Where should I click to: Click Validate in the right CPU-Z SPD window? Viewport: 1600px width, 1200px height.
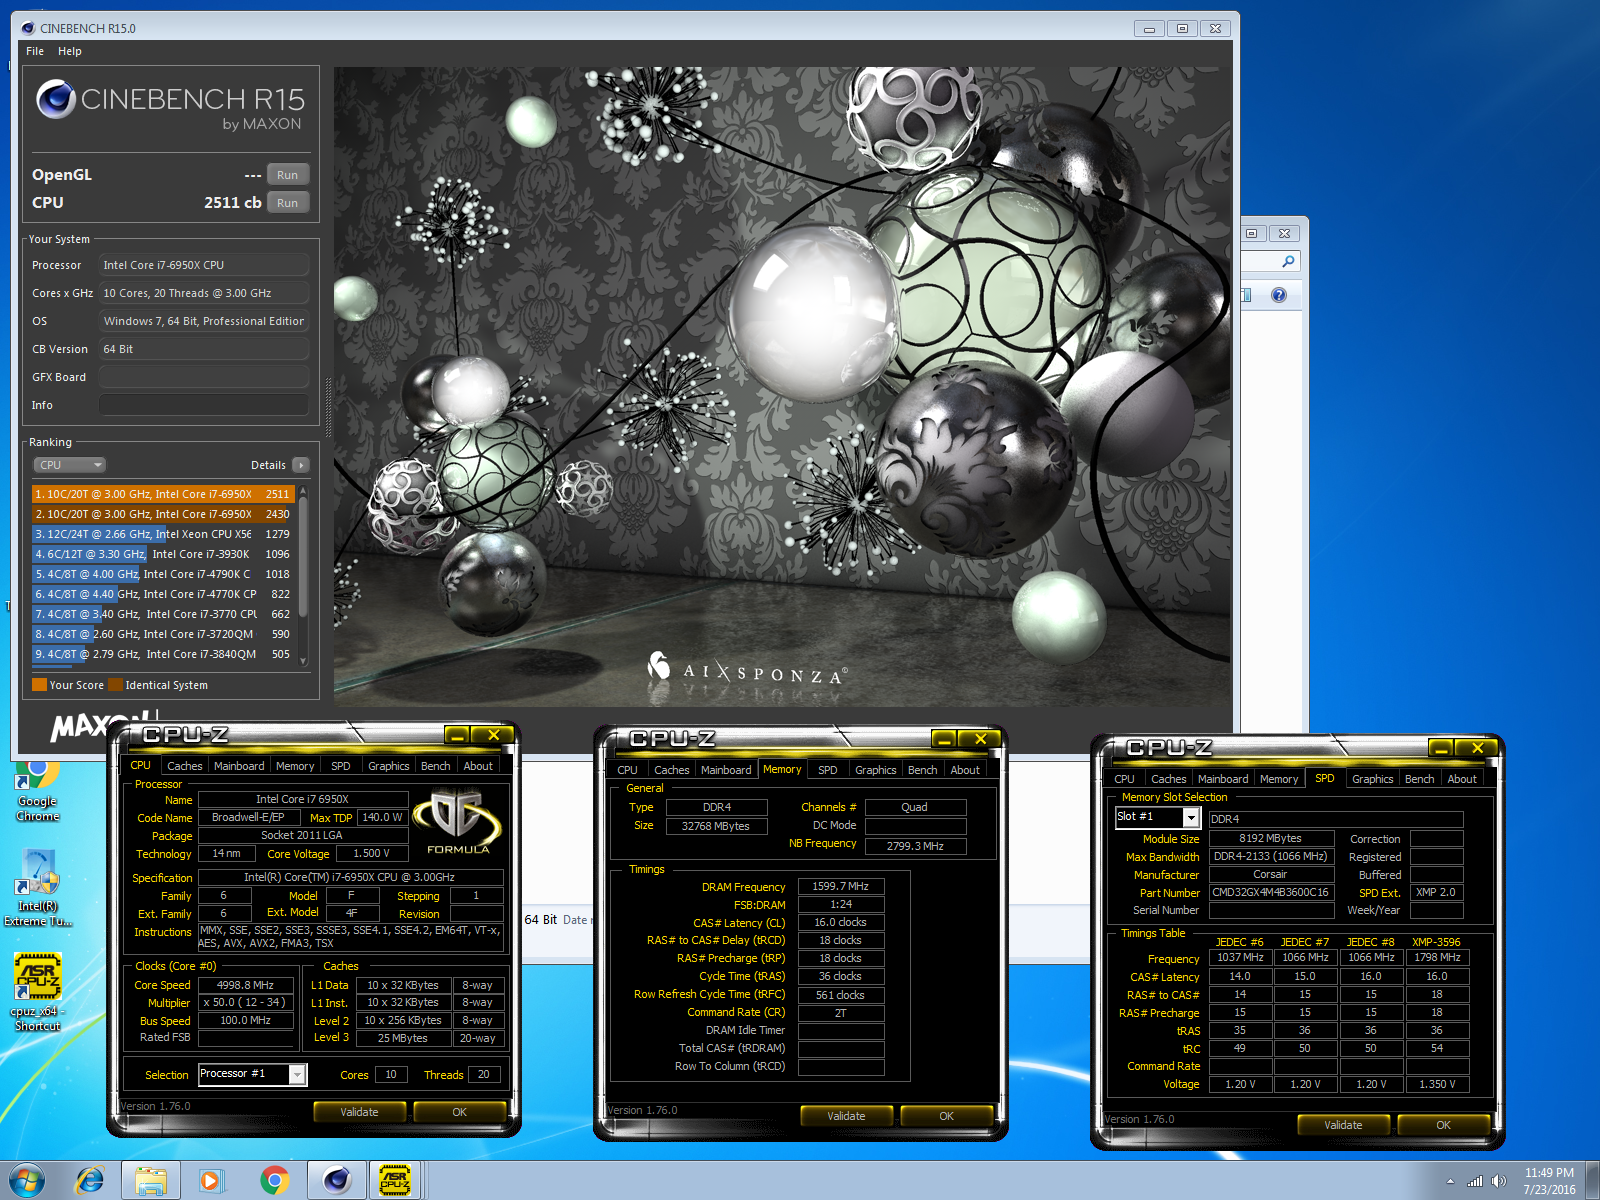click(1344, 1125)
